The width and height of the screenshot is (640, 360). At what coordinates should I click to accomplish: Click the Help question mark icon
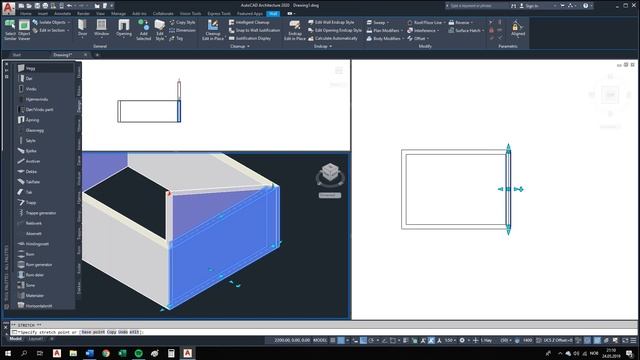[x=586, y=6]
